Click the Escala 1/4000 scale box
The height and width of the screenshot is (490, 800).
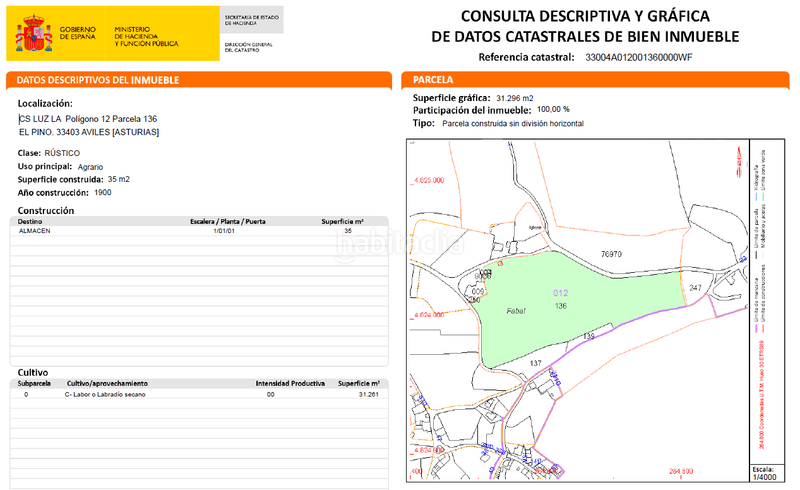point(765,473)
